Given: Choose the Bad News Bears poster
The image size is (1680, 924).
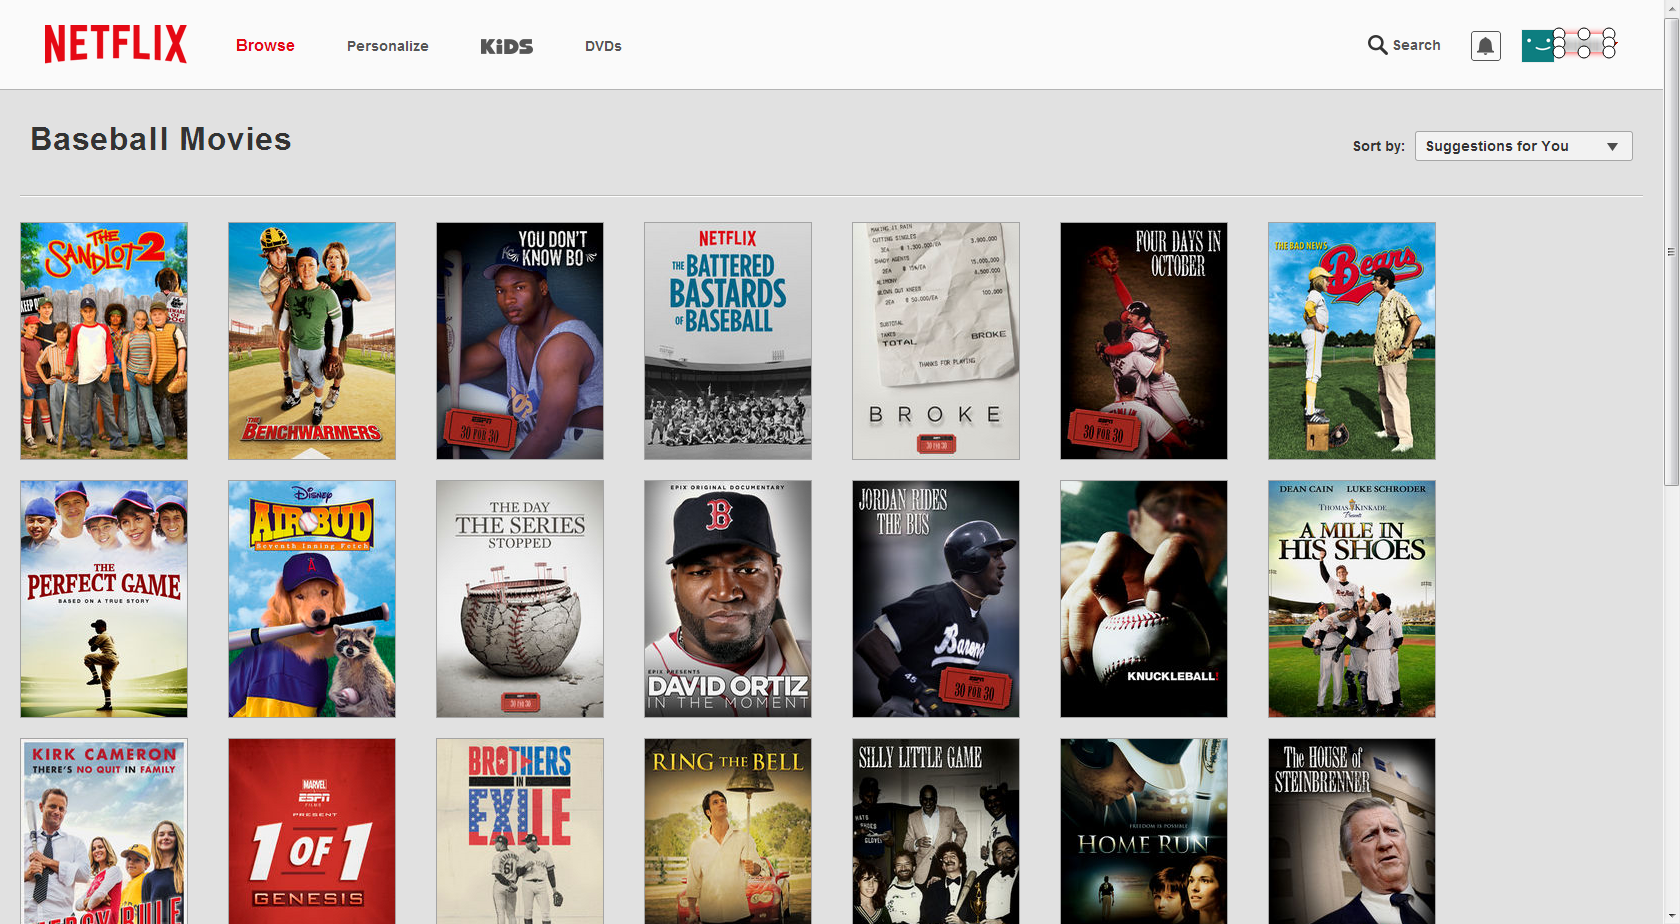Looking at the screenshot, I should point(1351,340).
